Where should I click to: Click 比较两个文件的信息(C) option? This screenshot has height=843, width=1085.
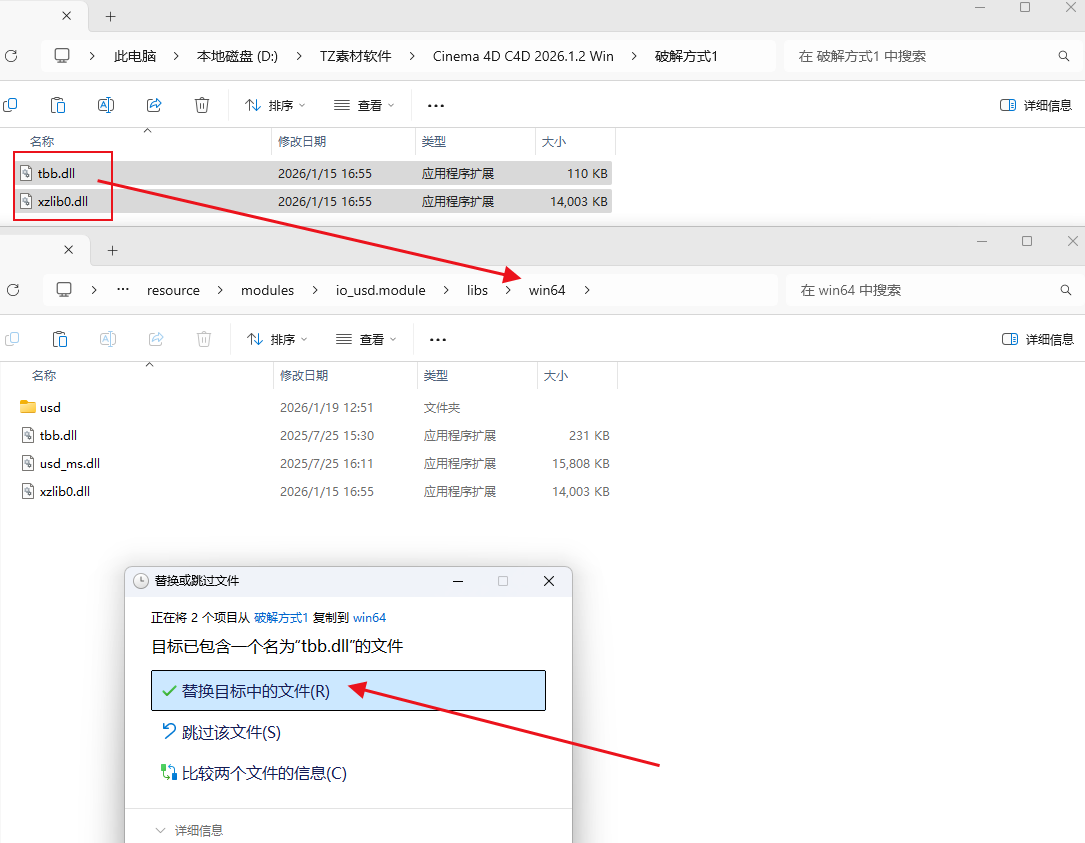[264, 773]
